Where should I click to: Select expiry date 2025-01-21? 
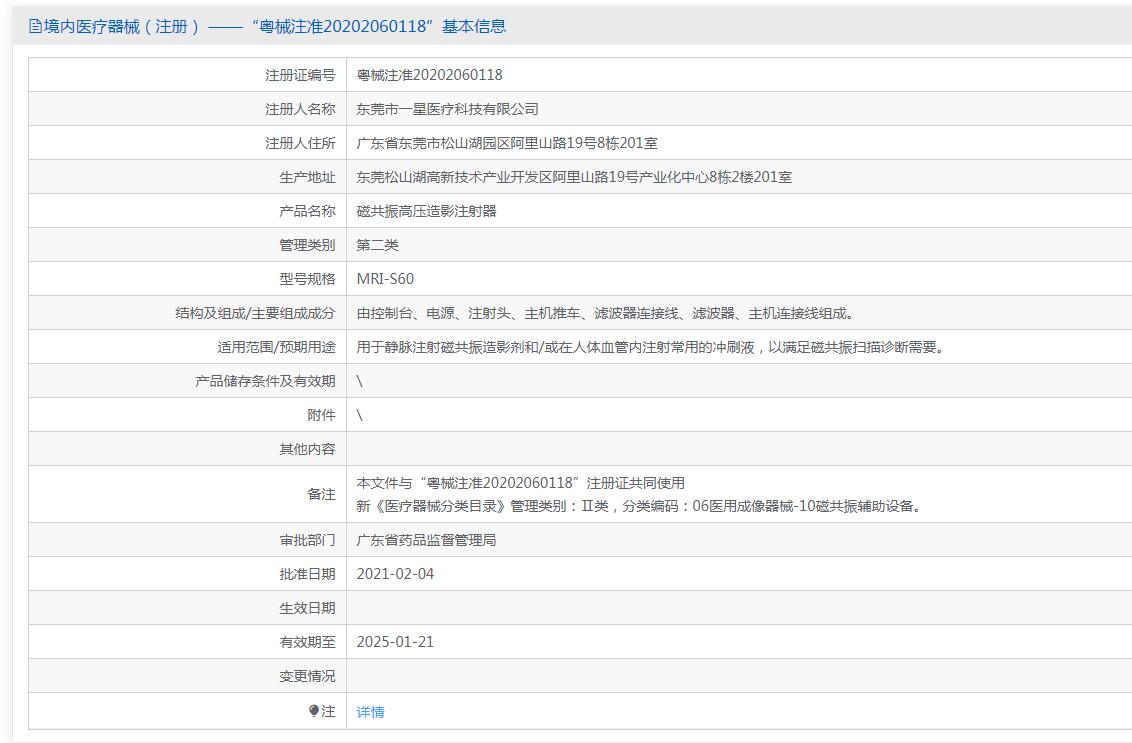[396, 642]
